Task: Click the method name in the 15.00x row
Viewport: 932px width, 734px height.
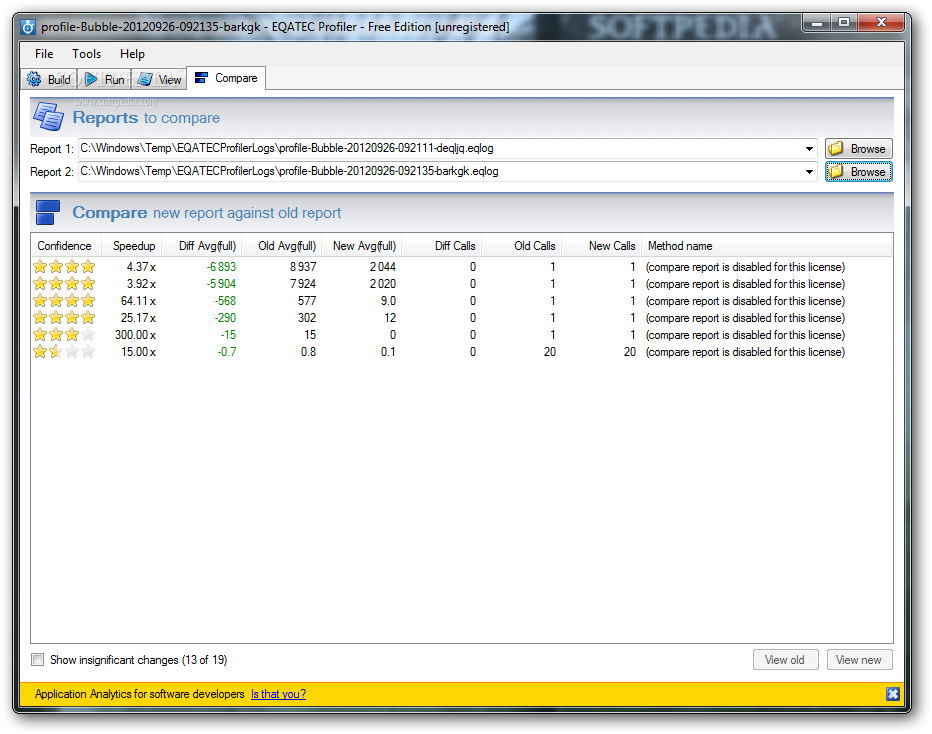Action: pyautogui.click(x=745, y=352)
